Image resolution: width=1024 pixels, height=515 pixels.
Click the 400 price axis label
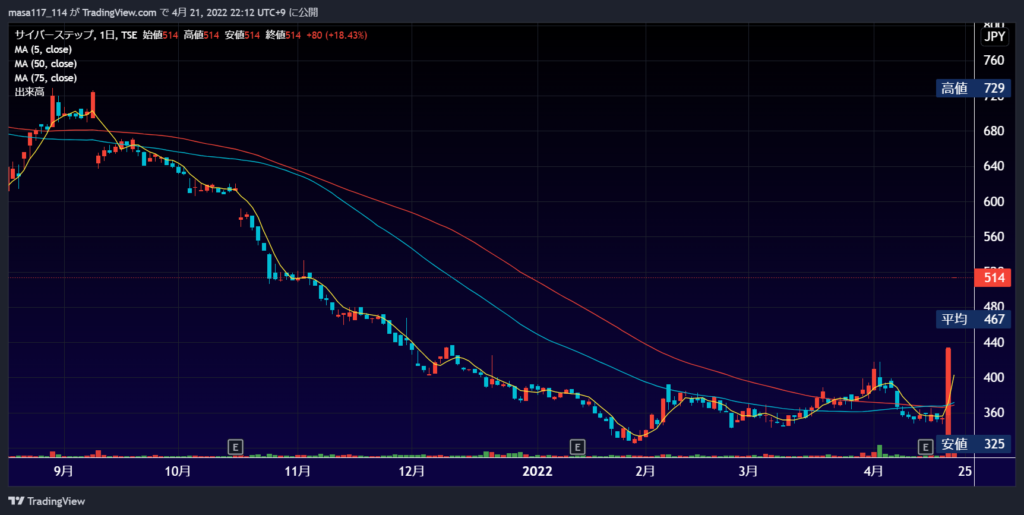pyautogui.click(x=993, y=377)
